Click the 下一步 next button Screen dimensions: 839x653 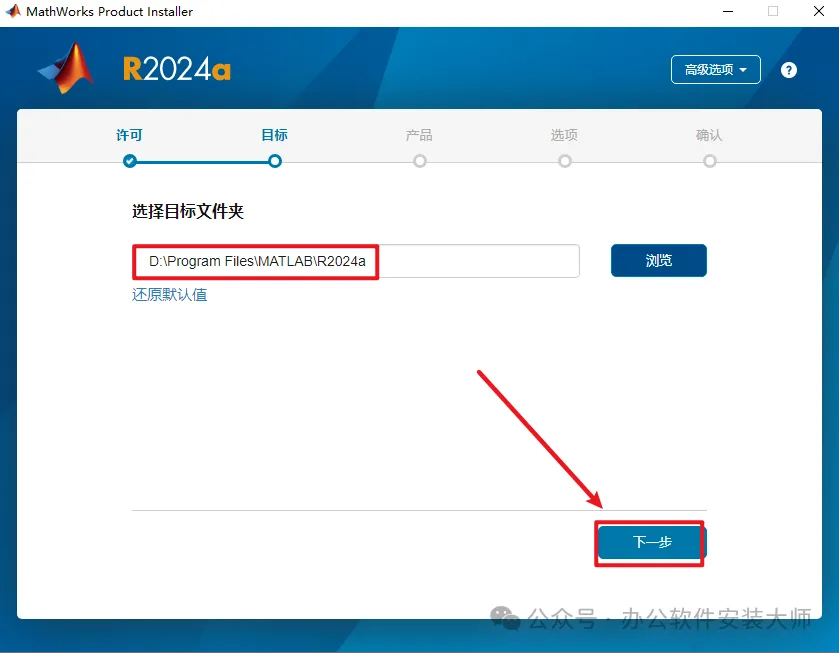(x=652, y=542)
